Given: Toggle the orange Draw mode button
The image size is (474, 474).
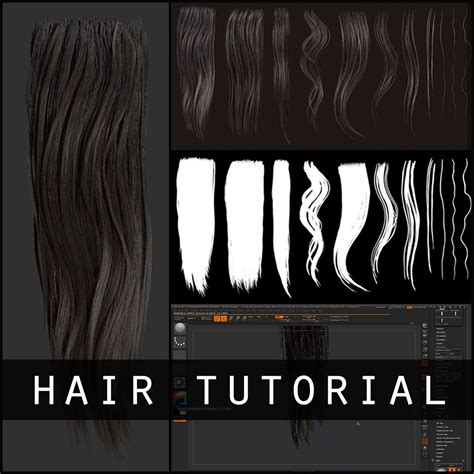Looking at the screenshot, I should [x=224, y=318].
